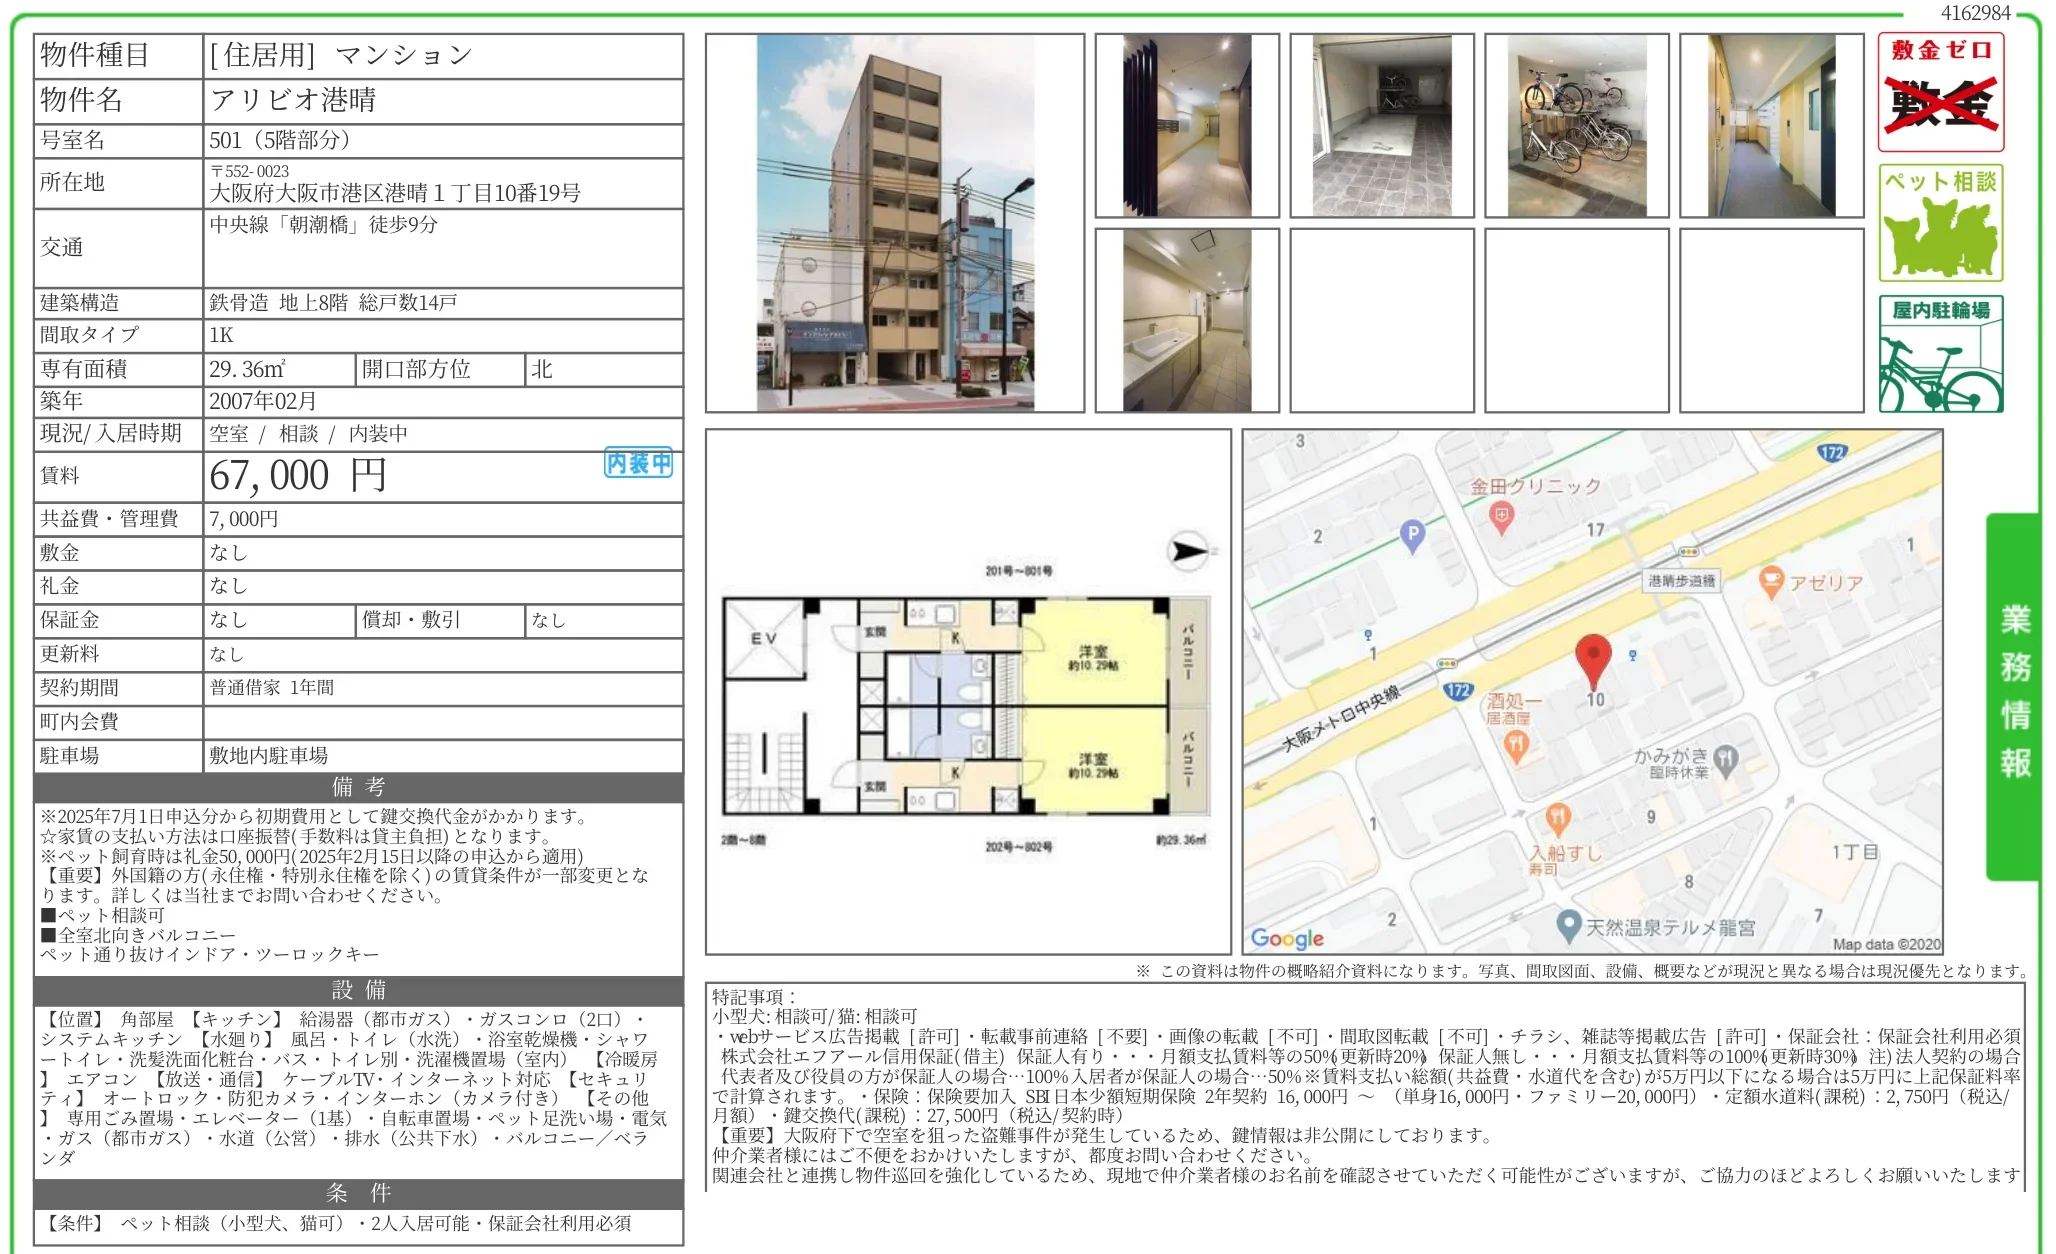Open the green 業務情報 side tab
2056x1254 pixels.
(2013, 696)
